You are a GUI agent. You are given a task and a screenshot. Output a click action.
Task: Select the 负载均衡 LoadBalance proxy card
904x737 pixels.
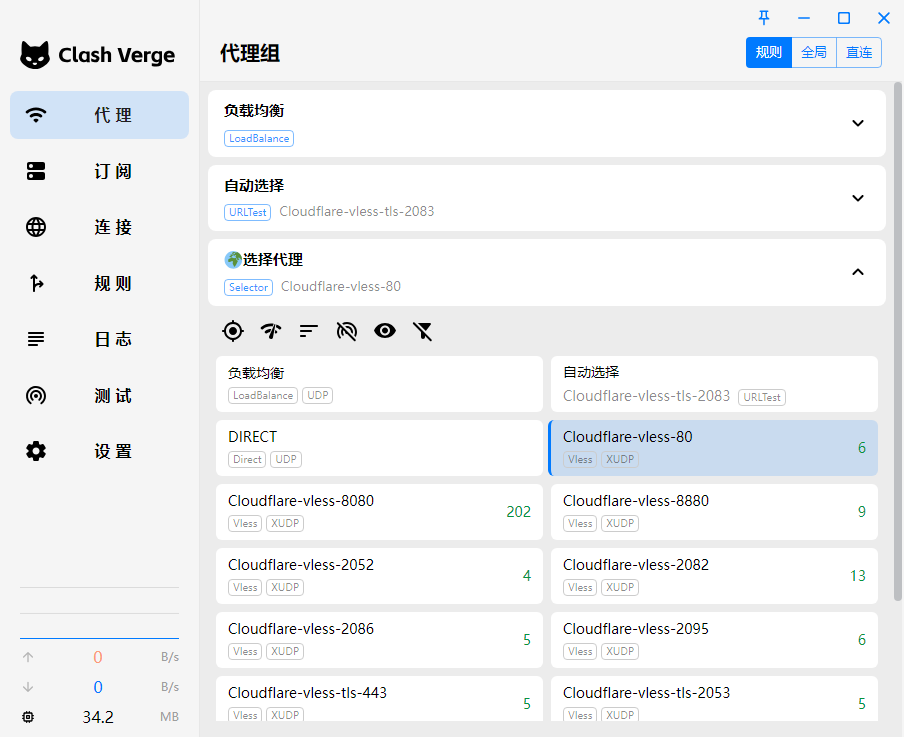[379, 384]
